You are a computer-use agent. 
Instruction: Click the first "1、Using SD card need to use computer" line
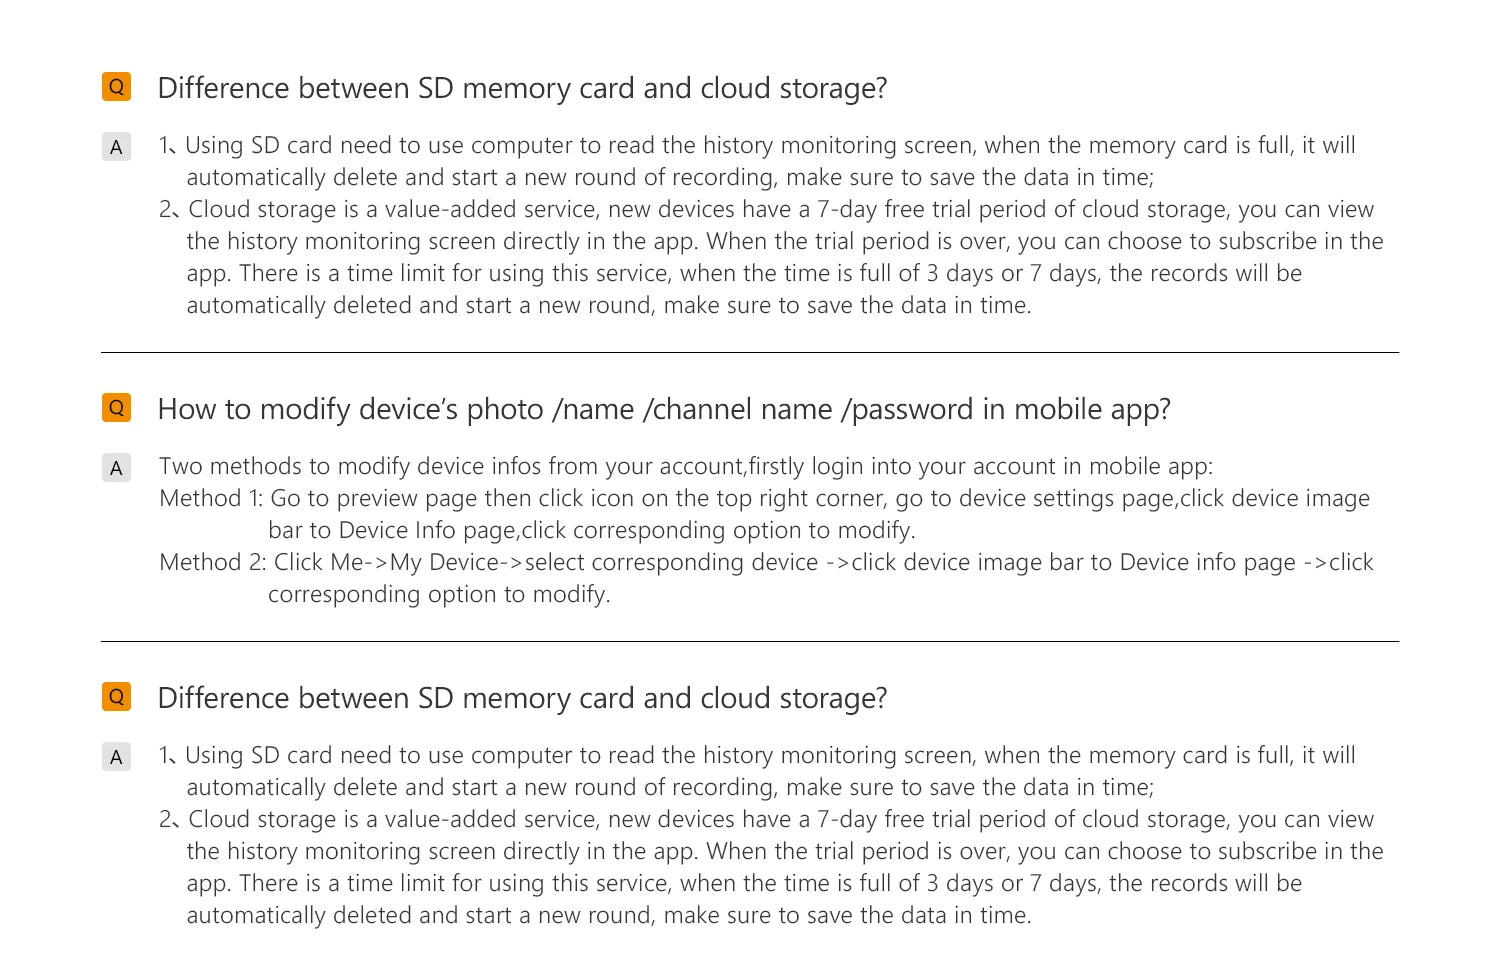[757, 145]
